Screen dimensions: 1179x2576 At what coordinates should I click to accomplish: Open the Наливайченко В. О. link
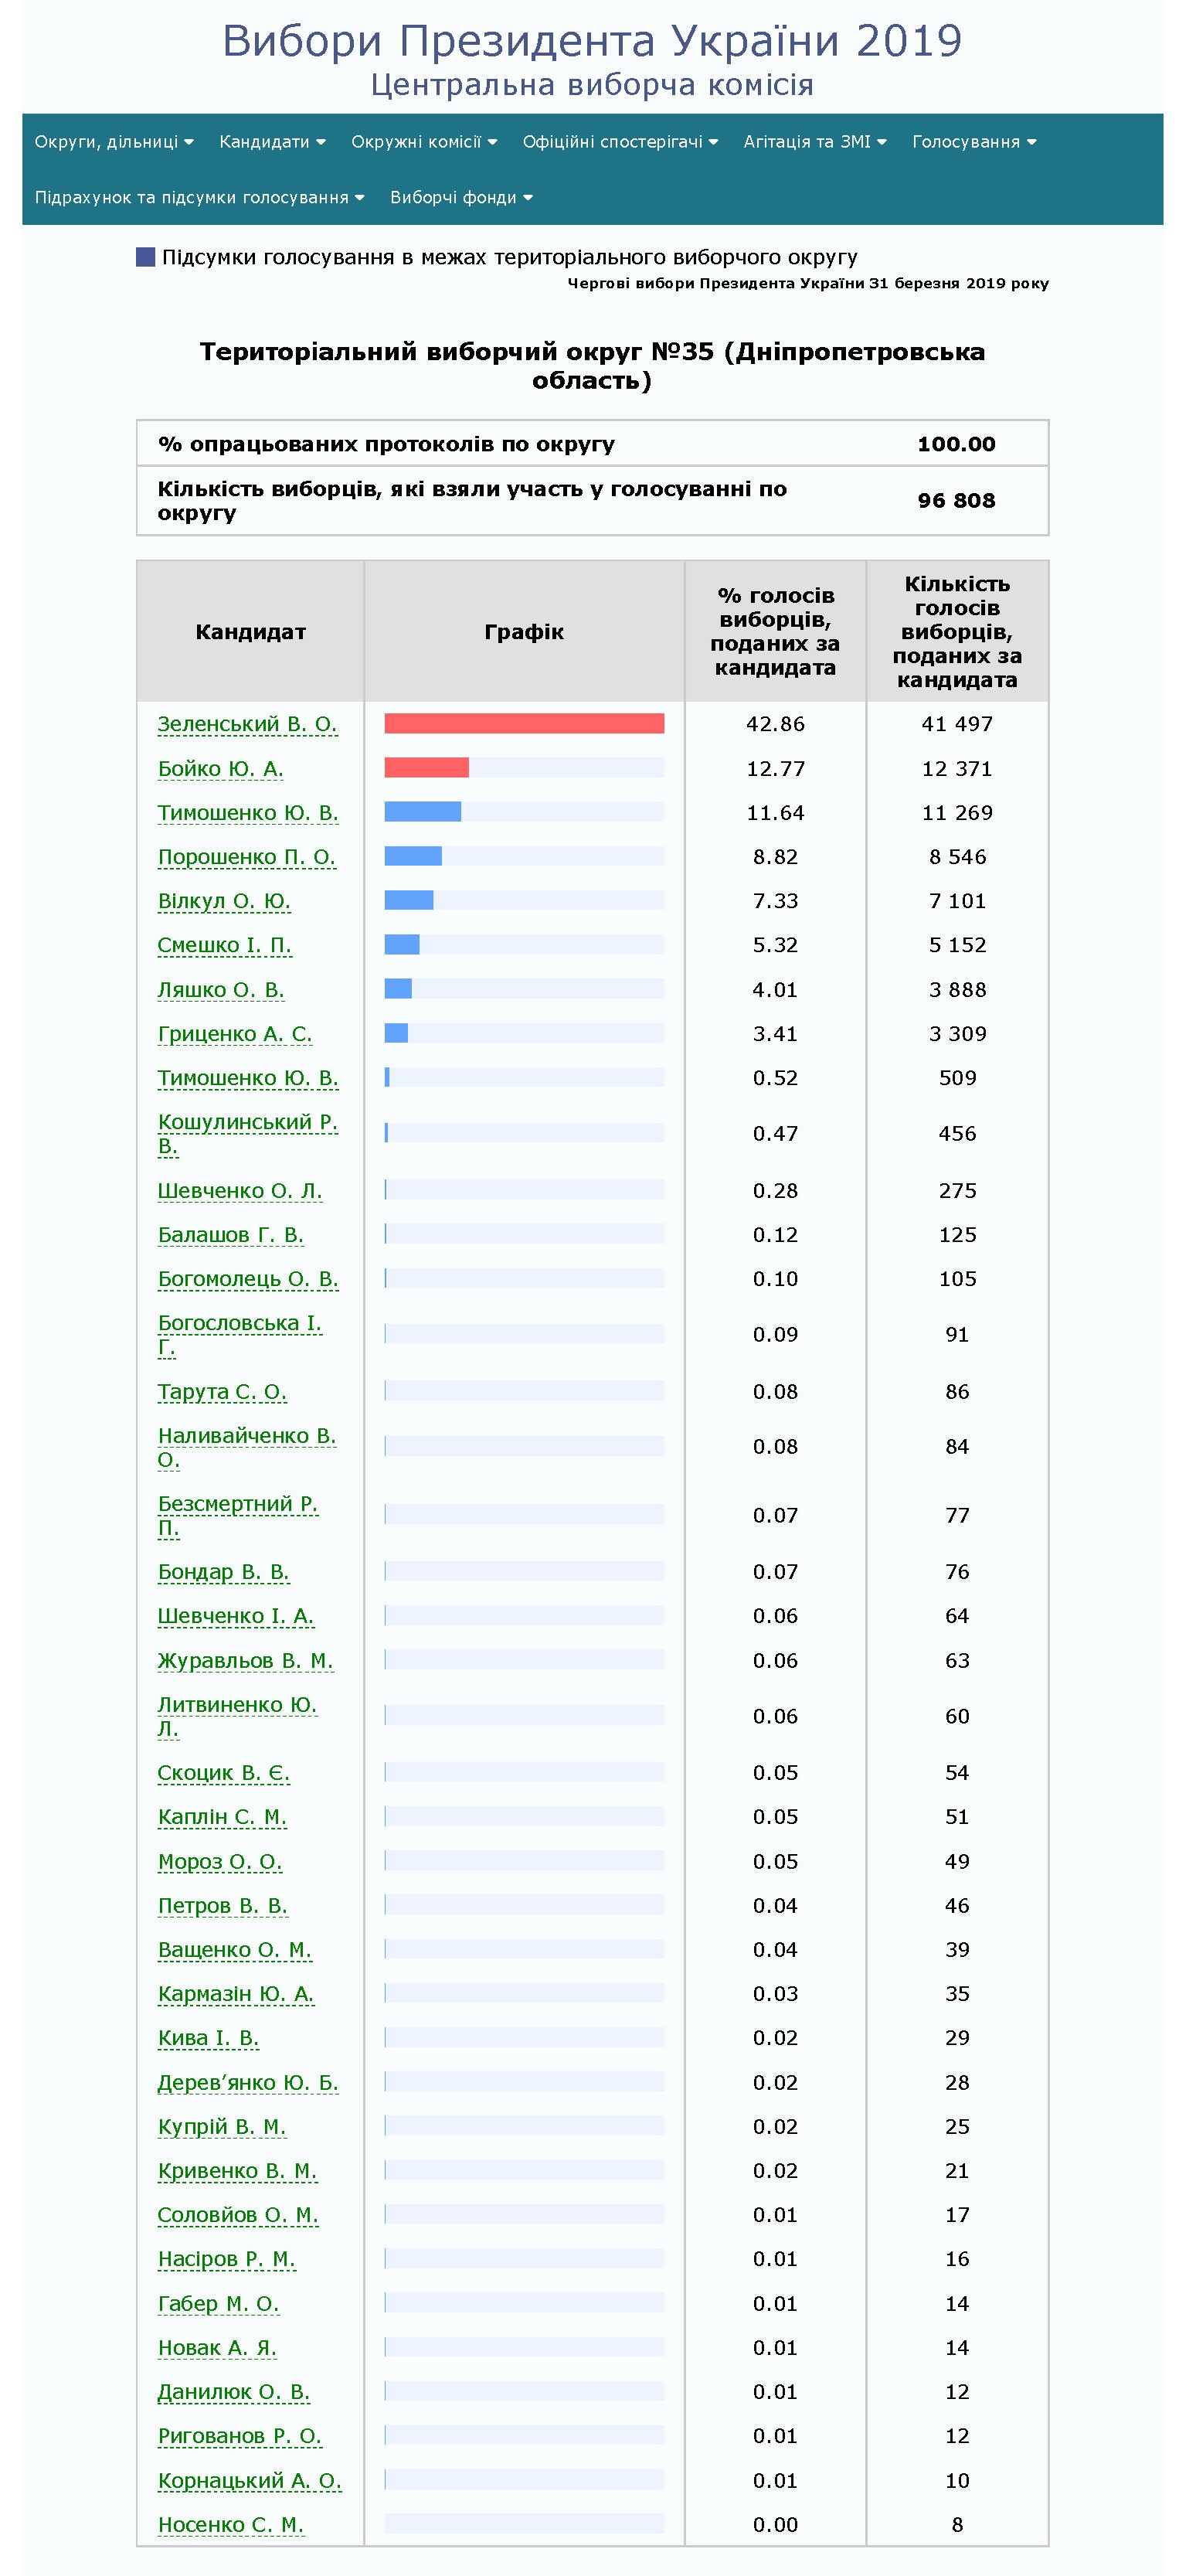click(x=246, y=1436)
